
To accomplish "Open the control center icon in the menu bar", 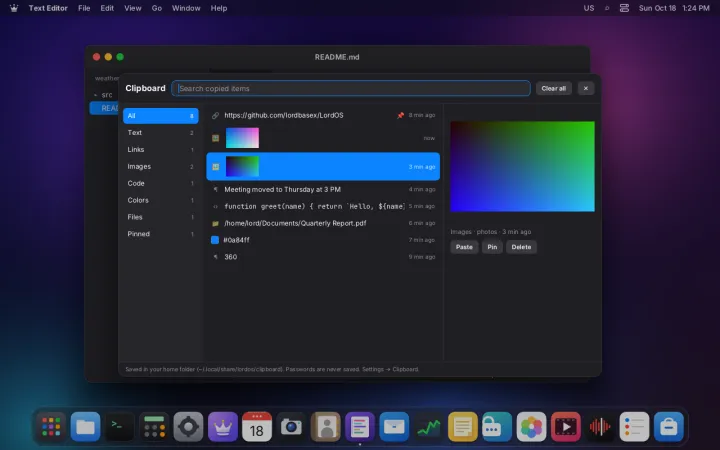I will point(624,8).
